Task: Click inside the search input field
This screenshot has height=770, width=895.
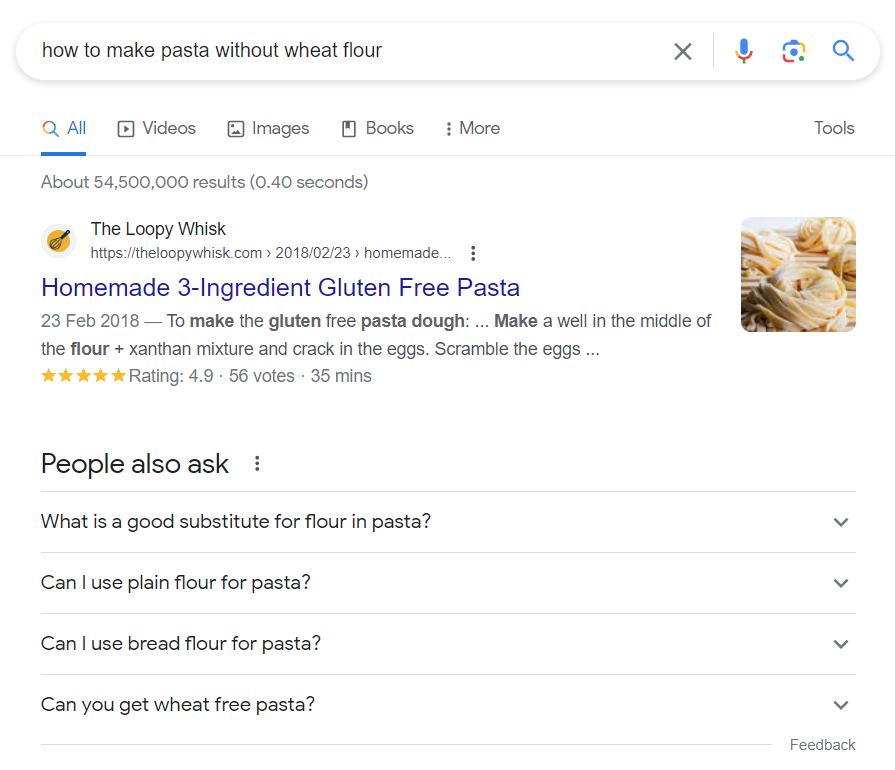Action: (x=300, y=51)
